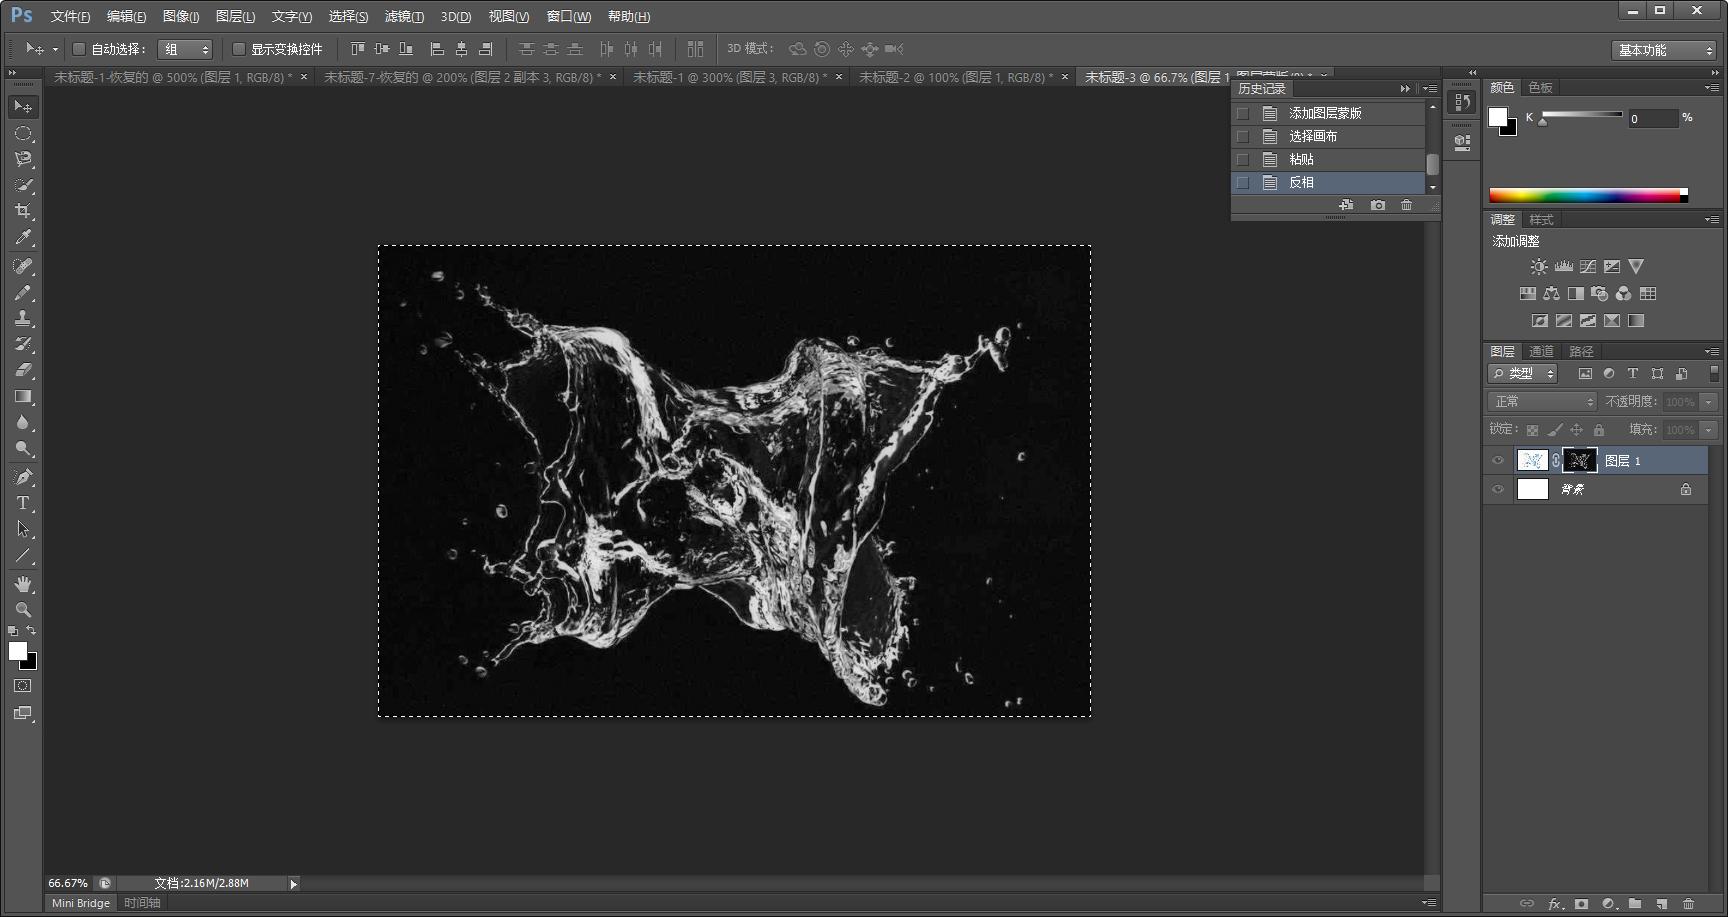Hide the 图层 1 layer visibility
The height and width of the screenshot is (917, 1728).
tap(1498, 461)
